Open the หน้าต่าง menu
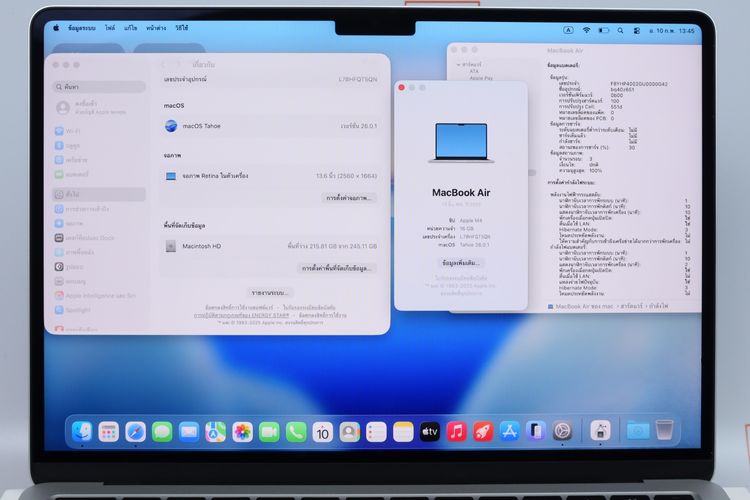This screenshot has width=750, height=500. (156, 28)
